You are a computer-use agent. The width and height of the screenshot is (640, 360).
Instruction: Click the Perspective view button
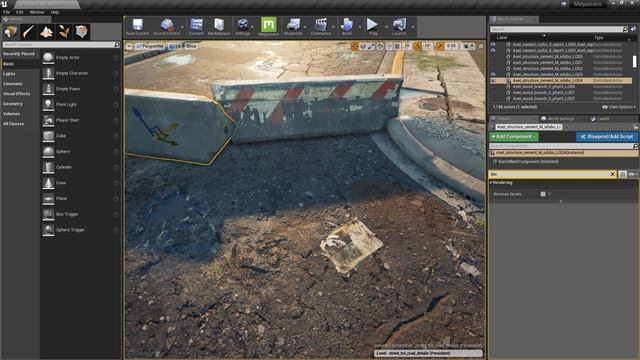(149, 47)
